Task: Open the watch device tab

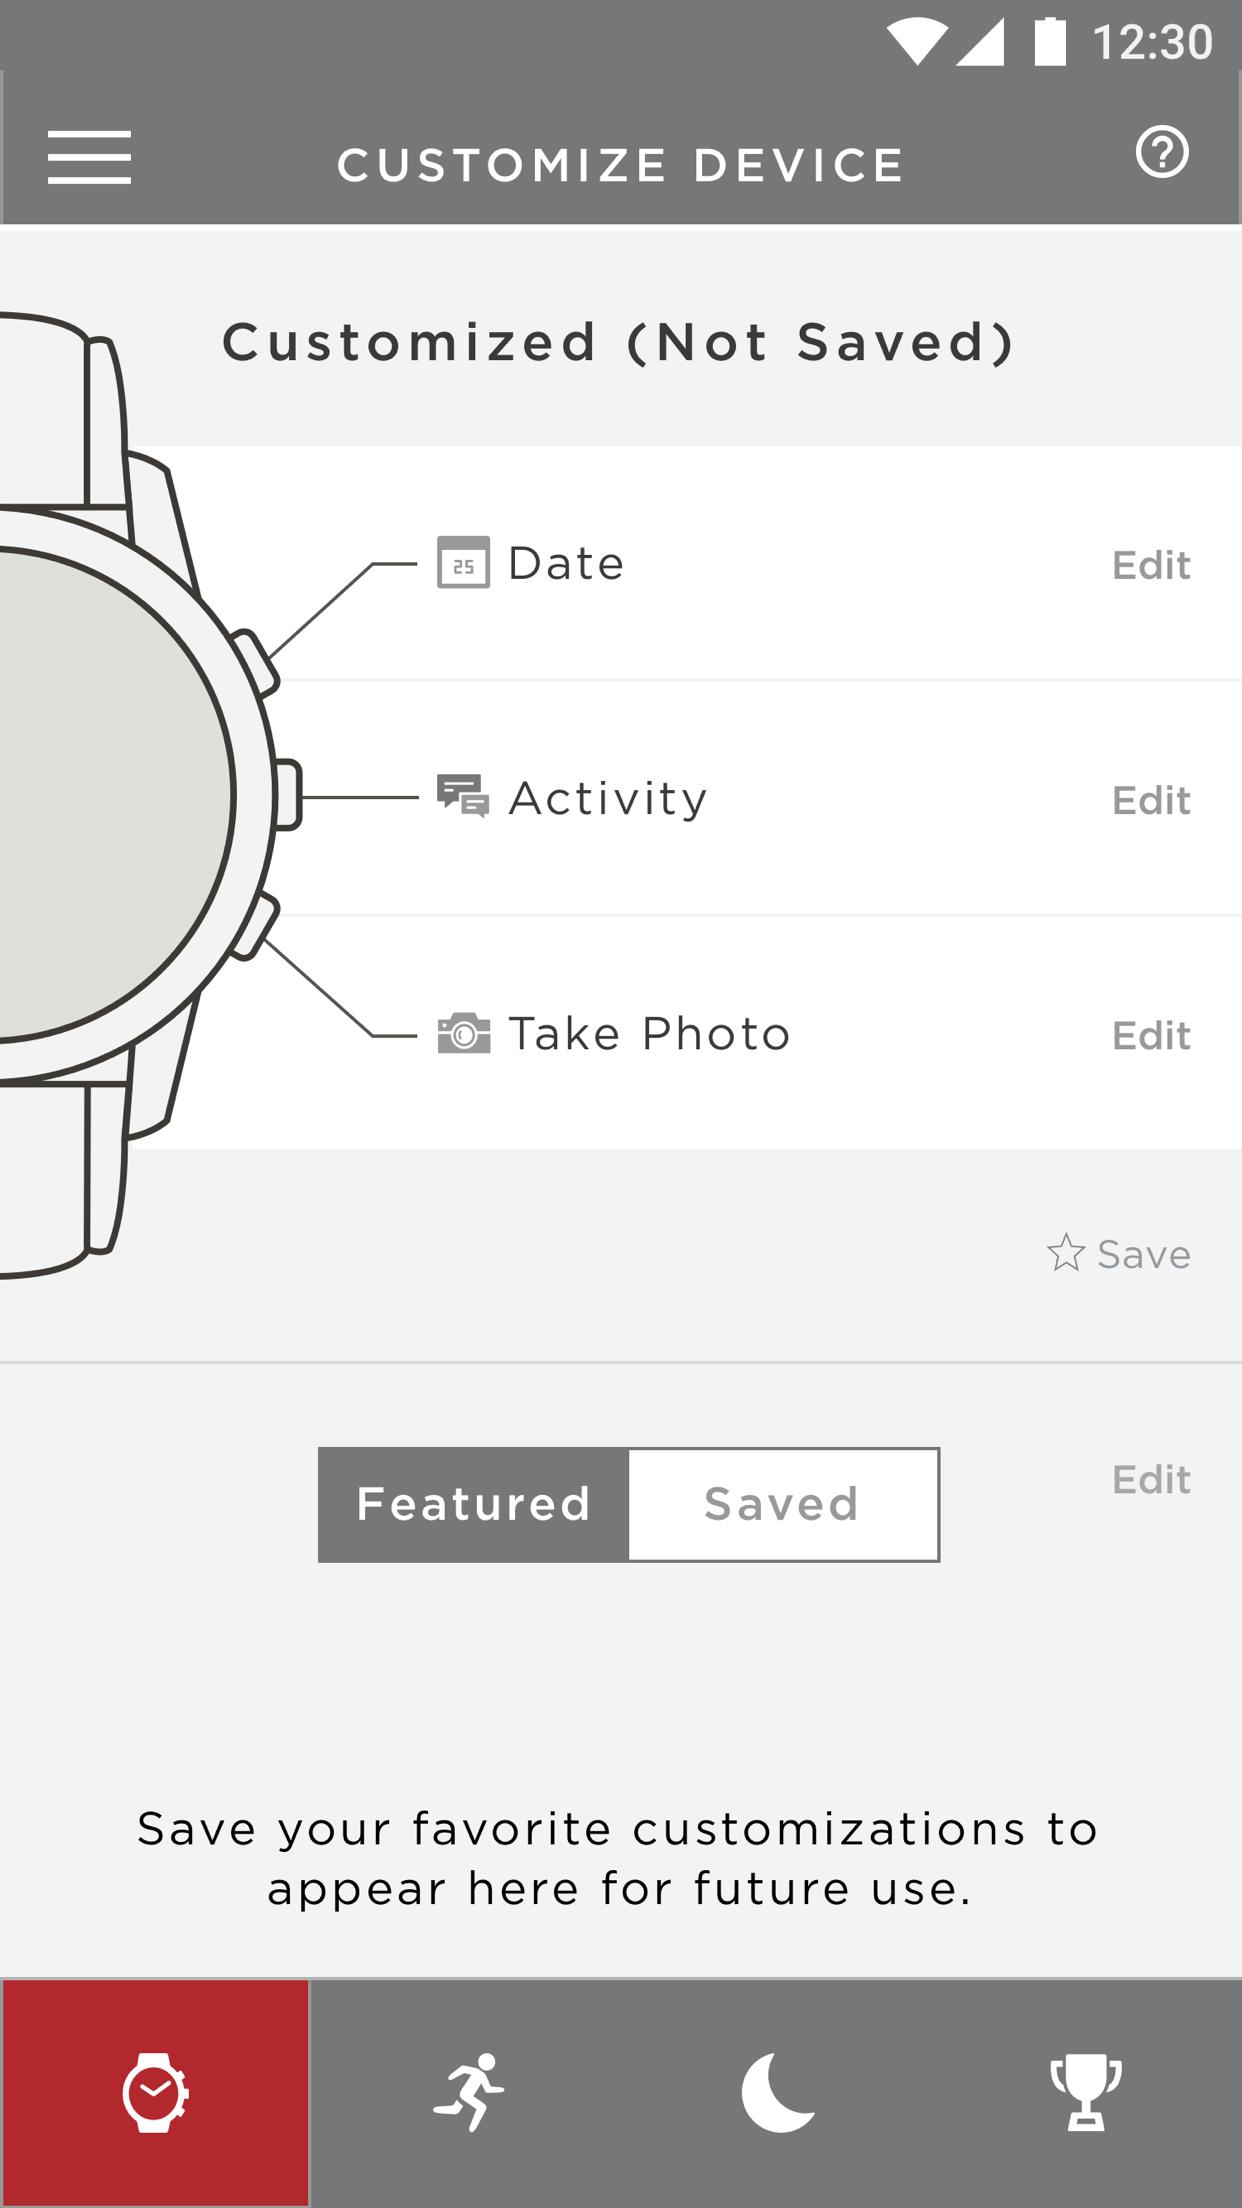Action: (155, 2092)
